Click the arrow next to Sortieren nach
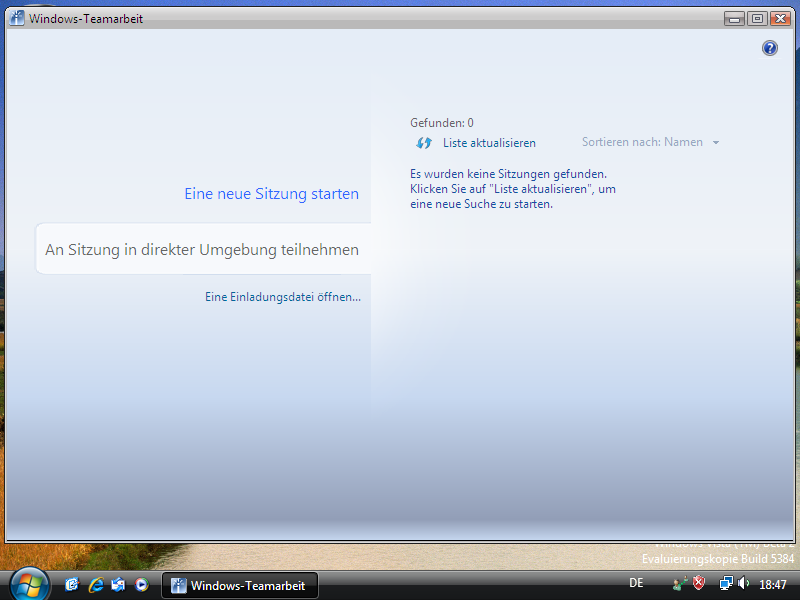 716,143
